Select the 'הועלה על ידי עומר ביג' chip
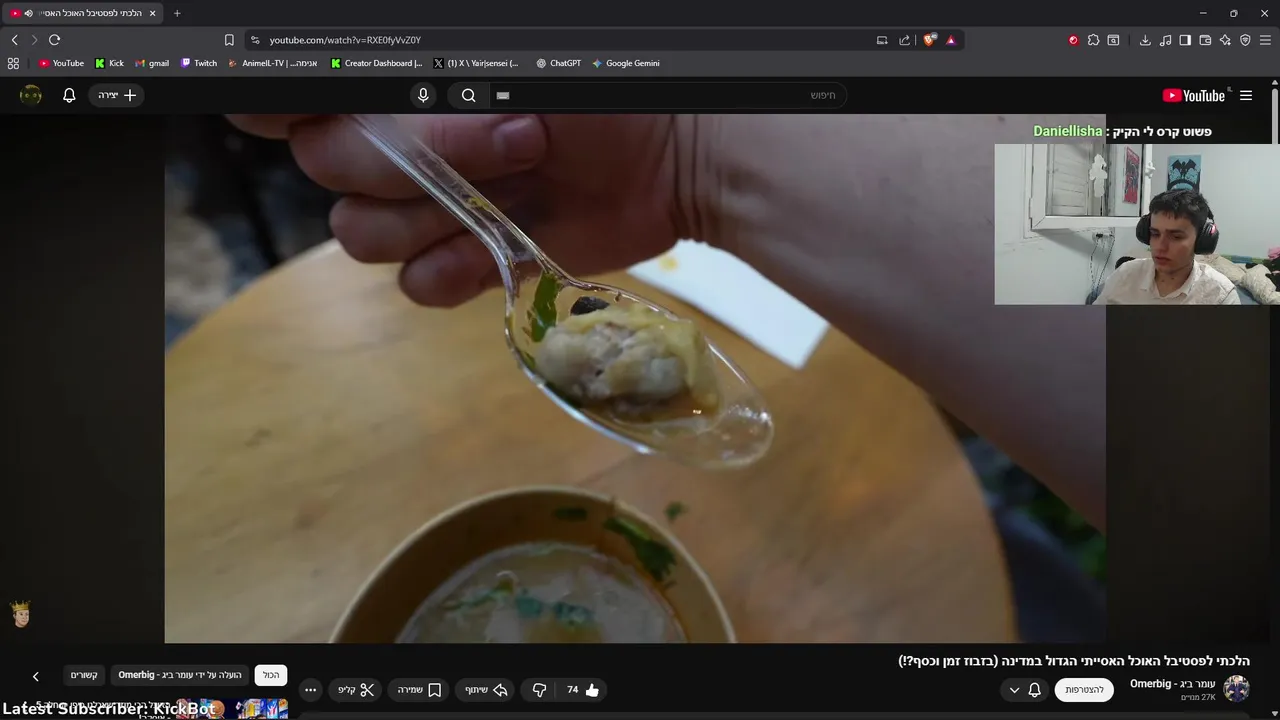The width and height of the screenshot is (1280, 720). 180,675
